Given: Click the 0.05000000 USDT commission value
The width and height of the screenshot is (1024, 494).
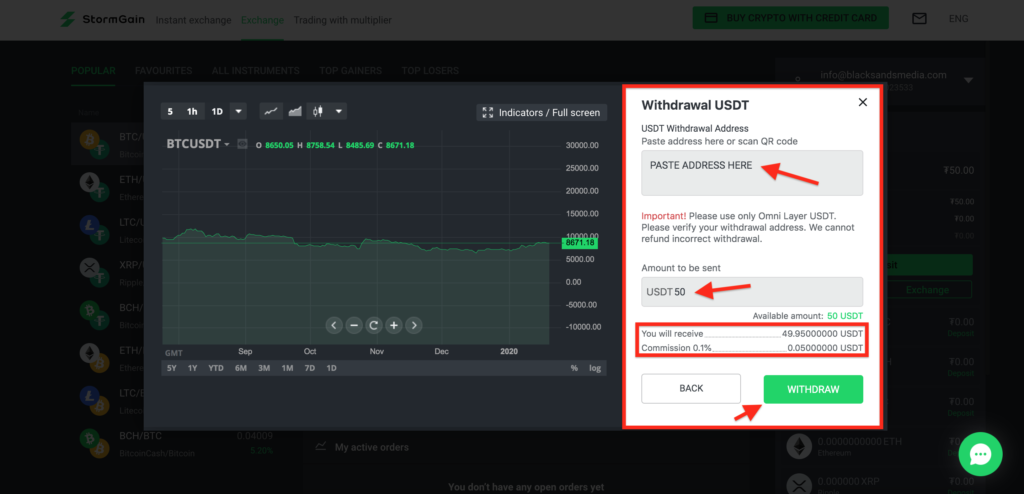Looking at the screenshot, I should click(x=825, y=348).
